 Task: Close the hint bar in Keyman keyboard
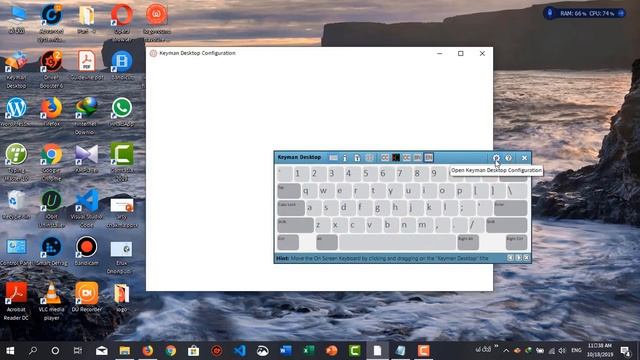pos(526,258)
